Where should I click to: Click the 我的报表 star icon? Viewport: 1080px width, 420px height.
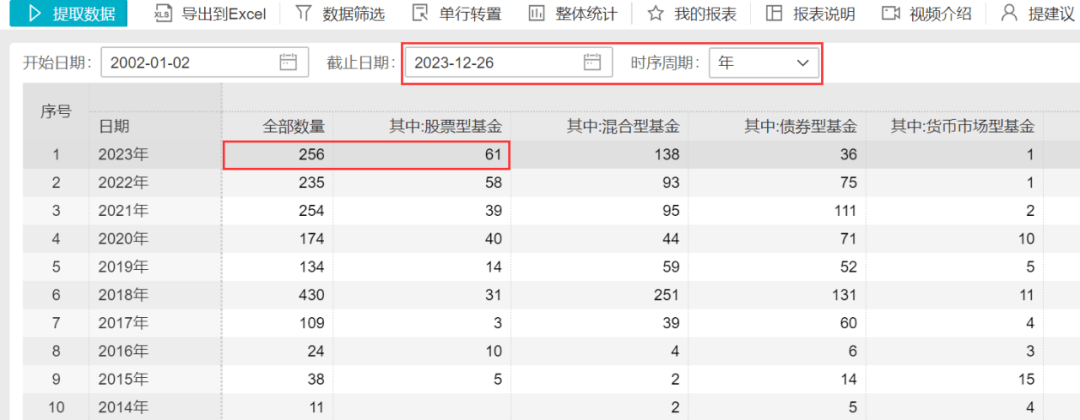(656, 13)
